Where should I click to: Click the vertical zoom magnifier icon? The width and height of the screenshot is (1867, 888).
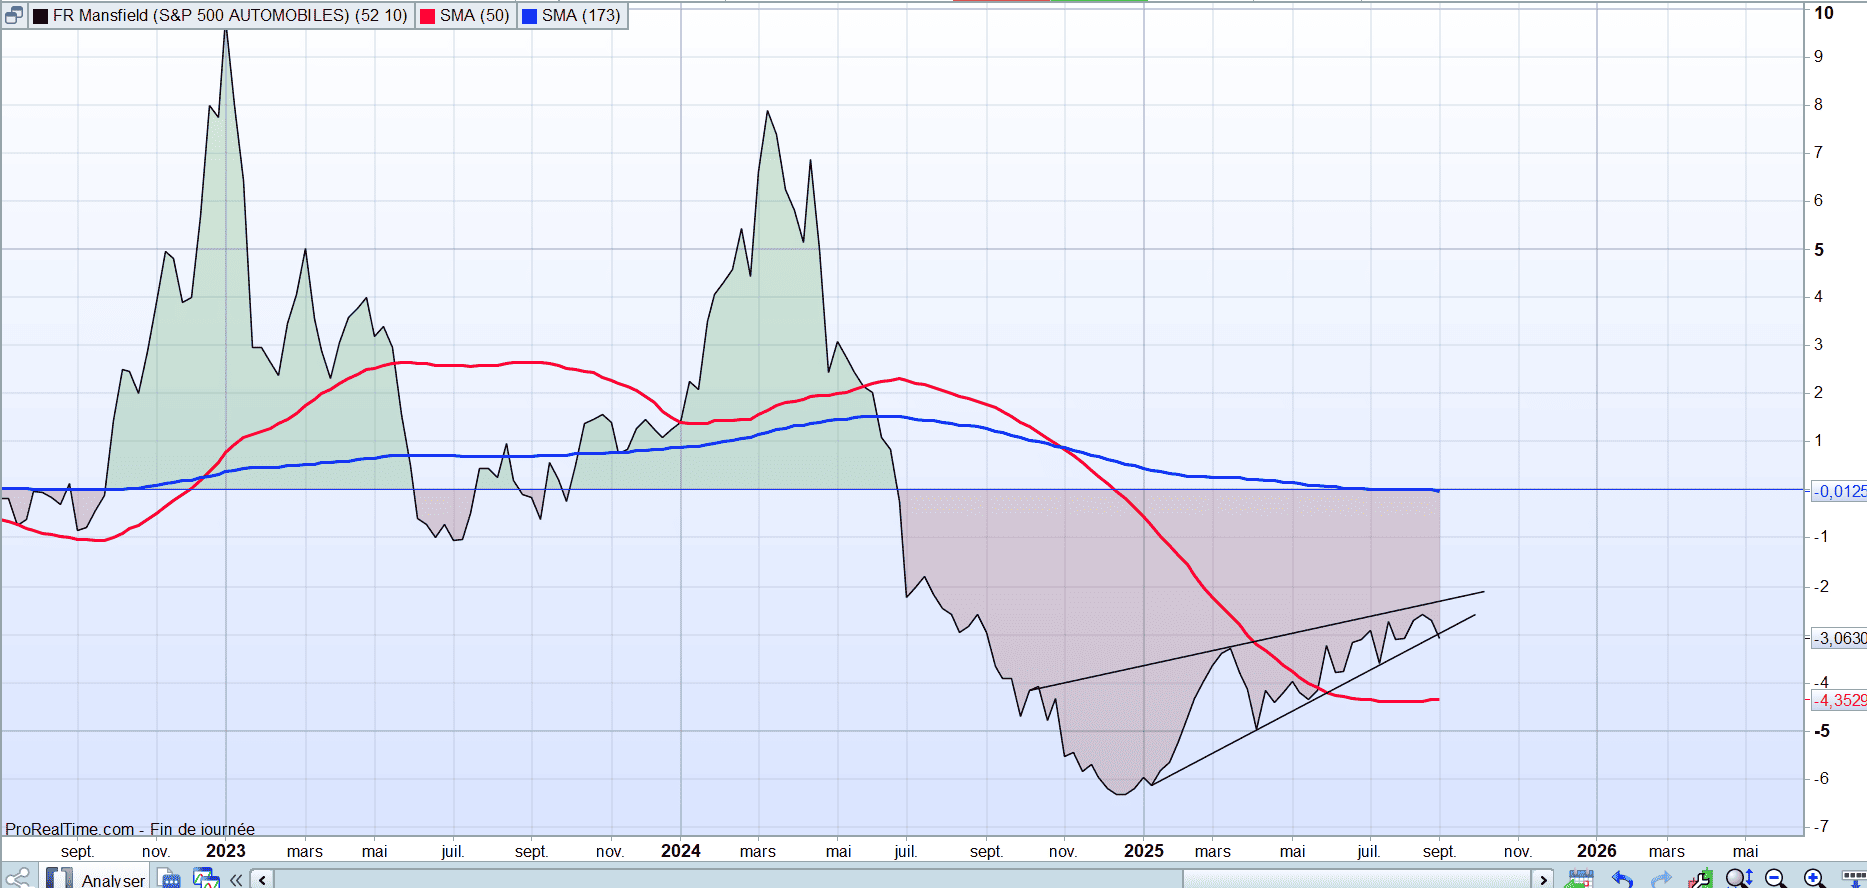pyautogui.click(x=1739, y=878)
